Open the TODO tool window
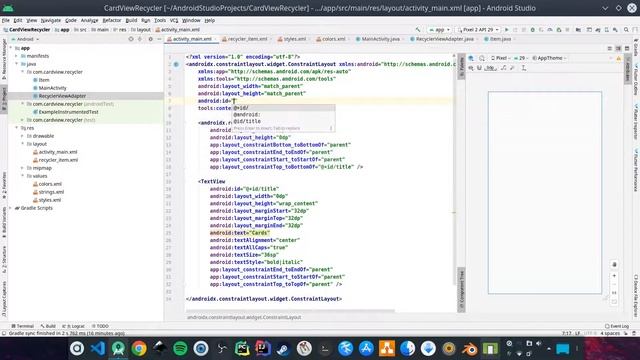This screenshot has height=360, width=640. coord(100,326)
